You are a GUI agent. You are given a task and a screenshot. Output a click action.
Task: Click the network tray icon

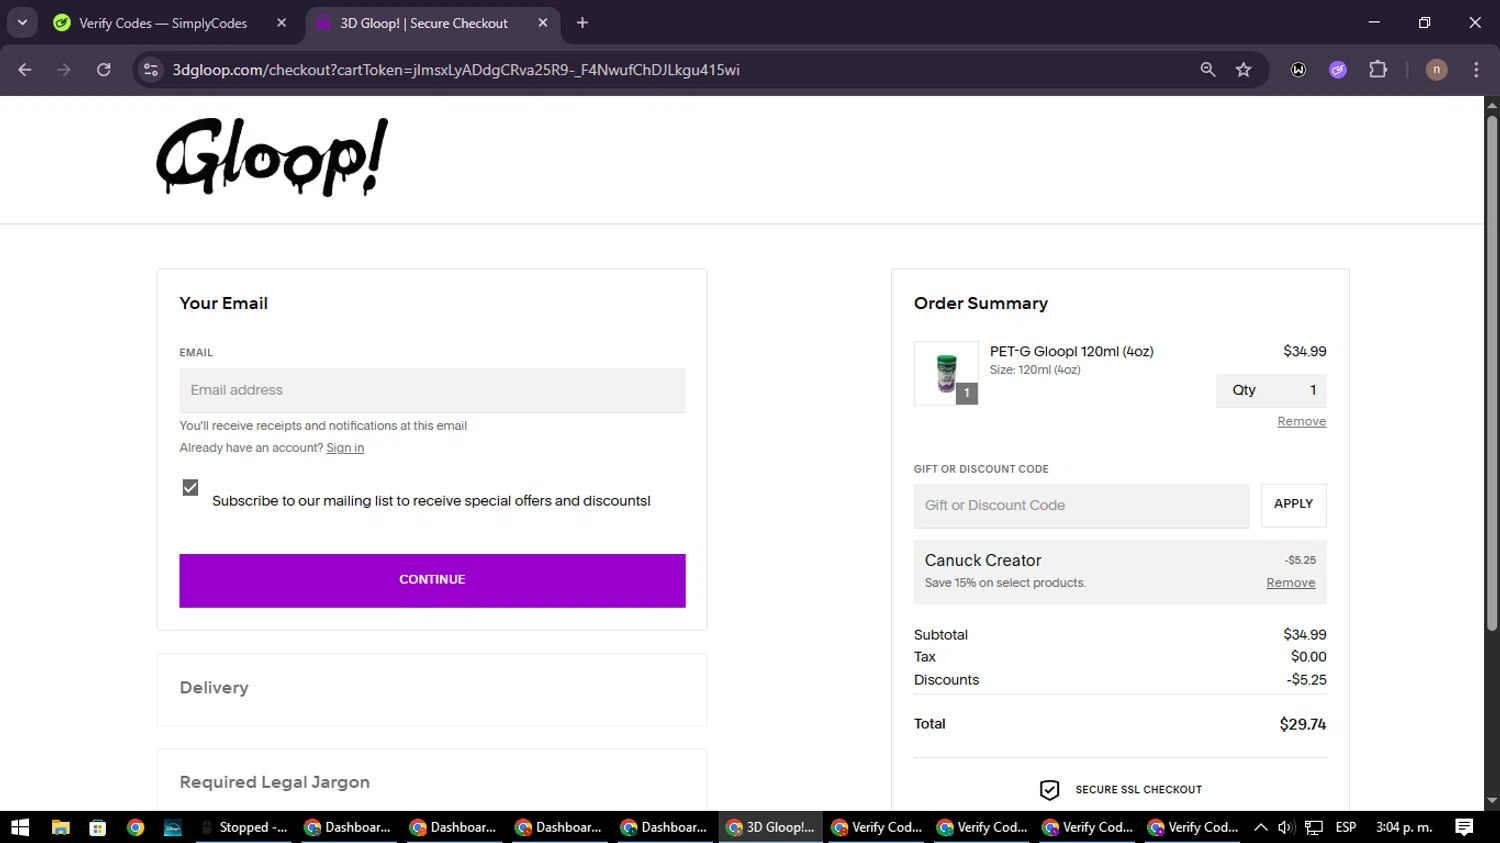(x=1314, y=827)
